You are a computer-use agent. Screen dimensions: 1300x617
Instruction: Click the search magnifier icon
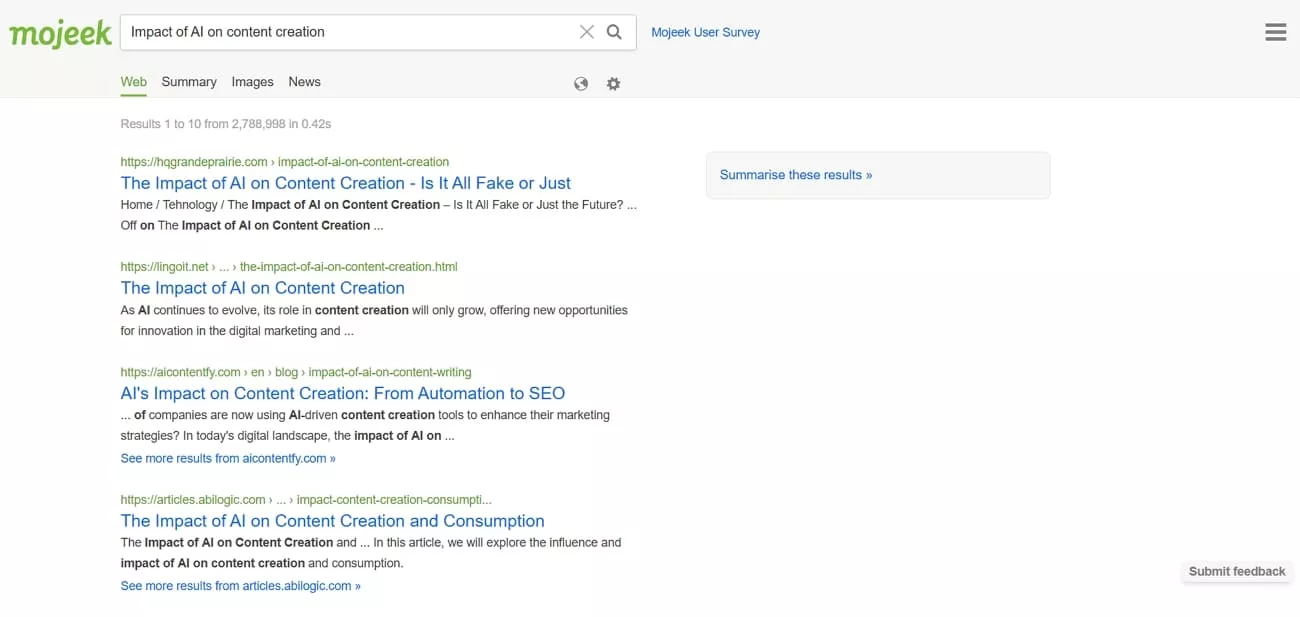pyautogui.click(x=614, y=31)
